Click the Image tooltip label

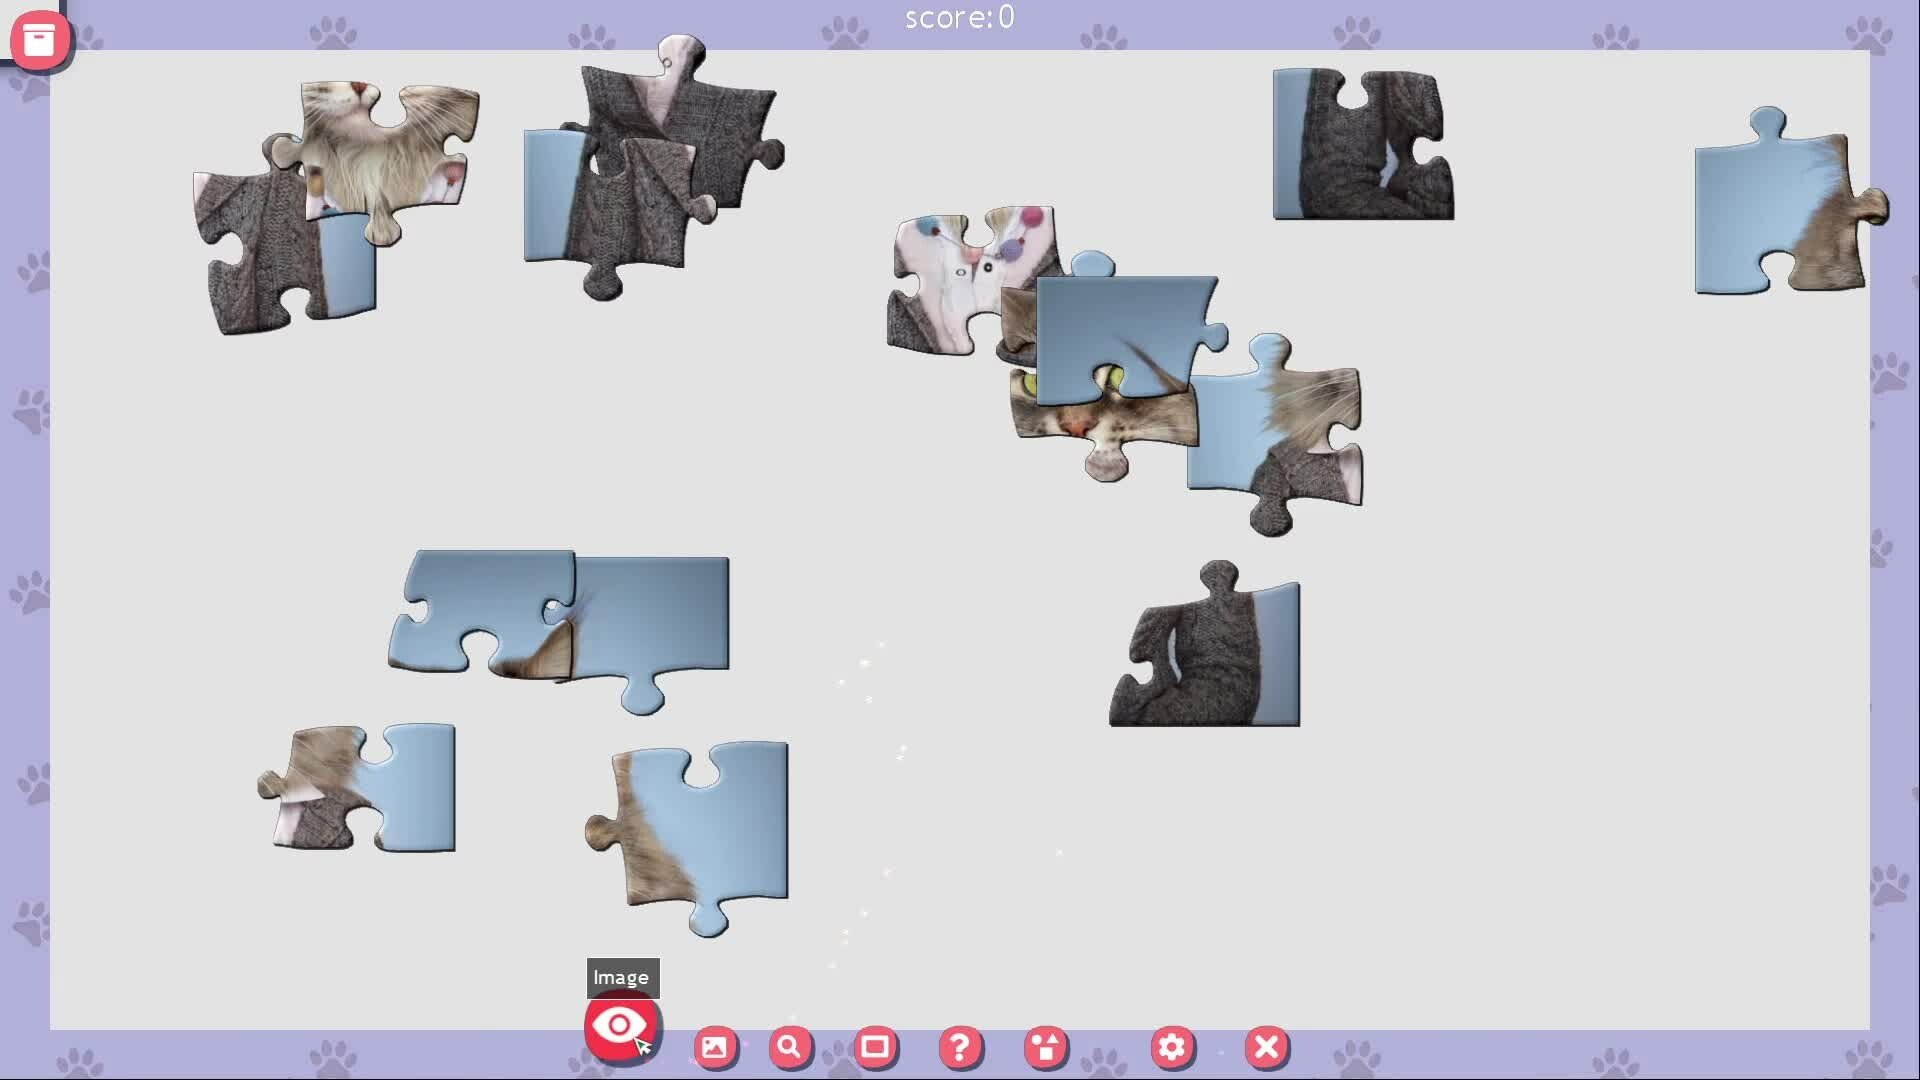click(x=622, y=978)
